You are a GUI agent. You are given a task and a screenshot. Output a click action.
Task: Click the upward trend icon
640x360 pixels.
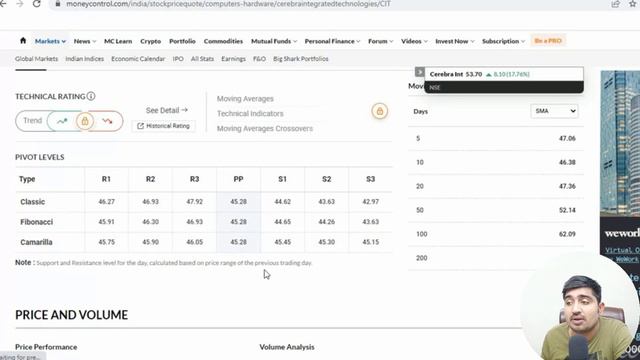pyautogui.click(x=62, y=121)
